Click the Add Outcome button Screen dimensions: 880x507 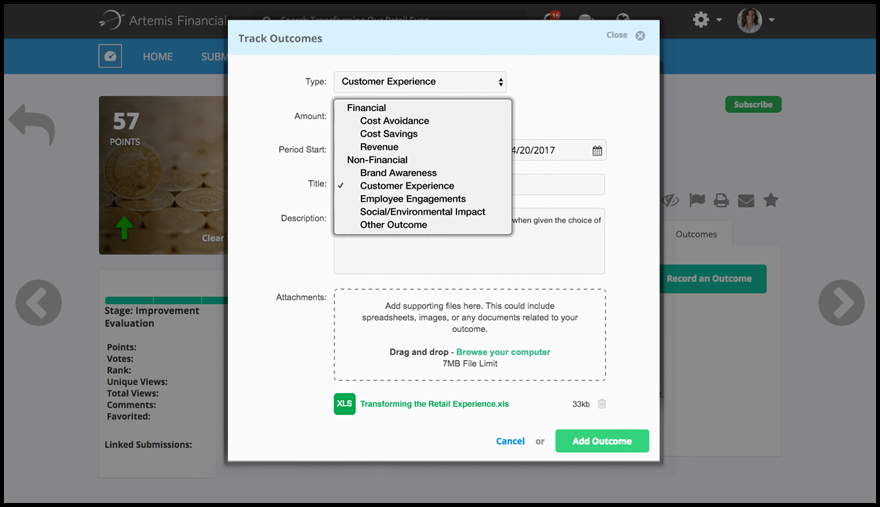point(602,441)
